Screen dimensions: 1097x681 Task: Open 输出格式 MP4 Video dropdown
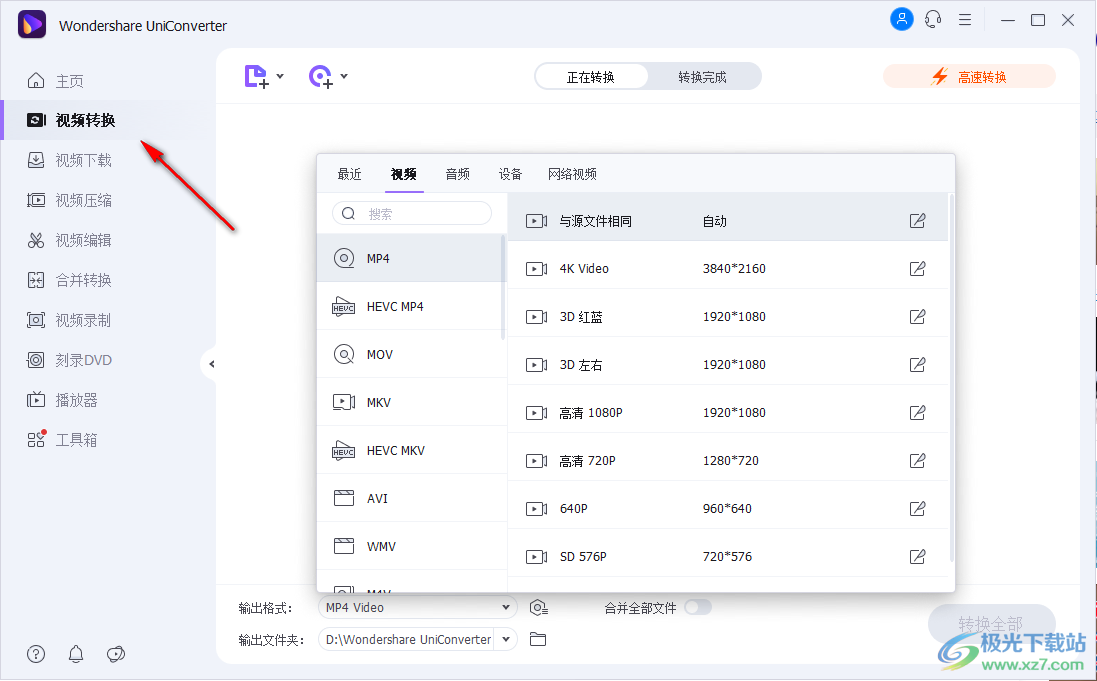click(x=418, y=608)
